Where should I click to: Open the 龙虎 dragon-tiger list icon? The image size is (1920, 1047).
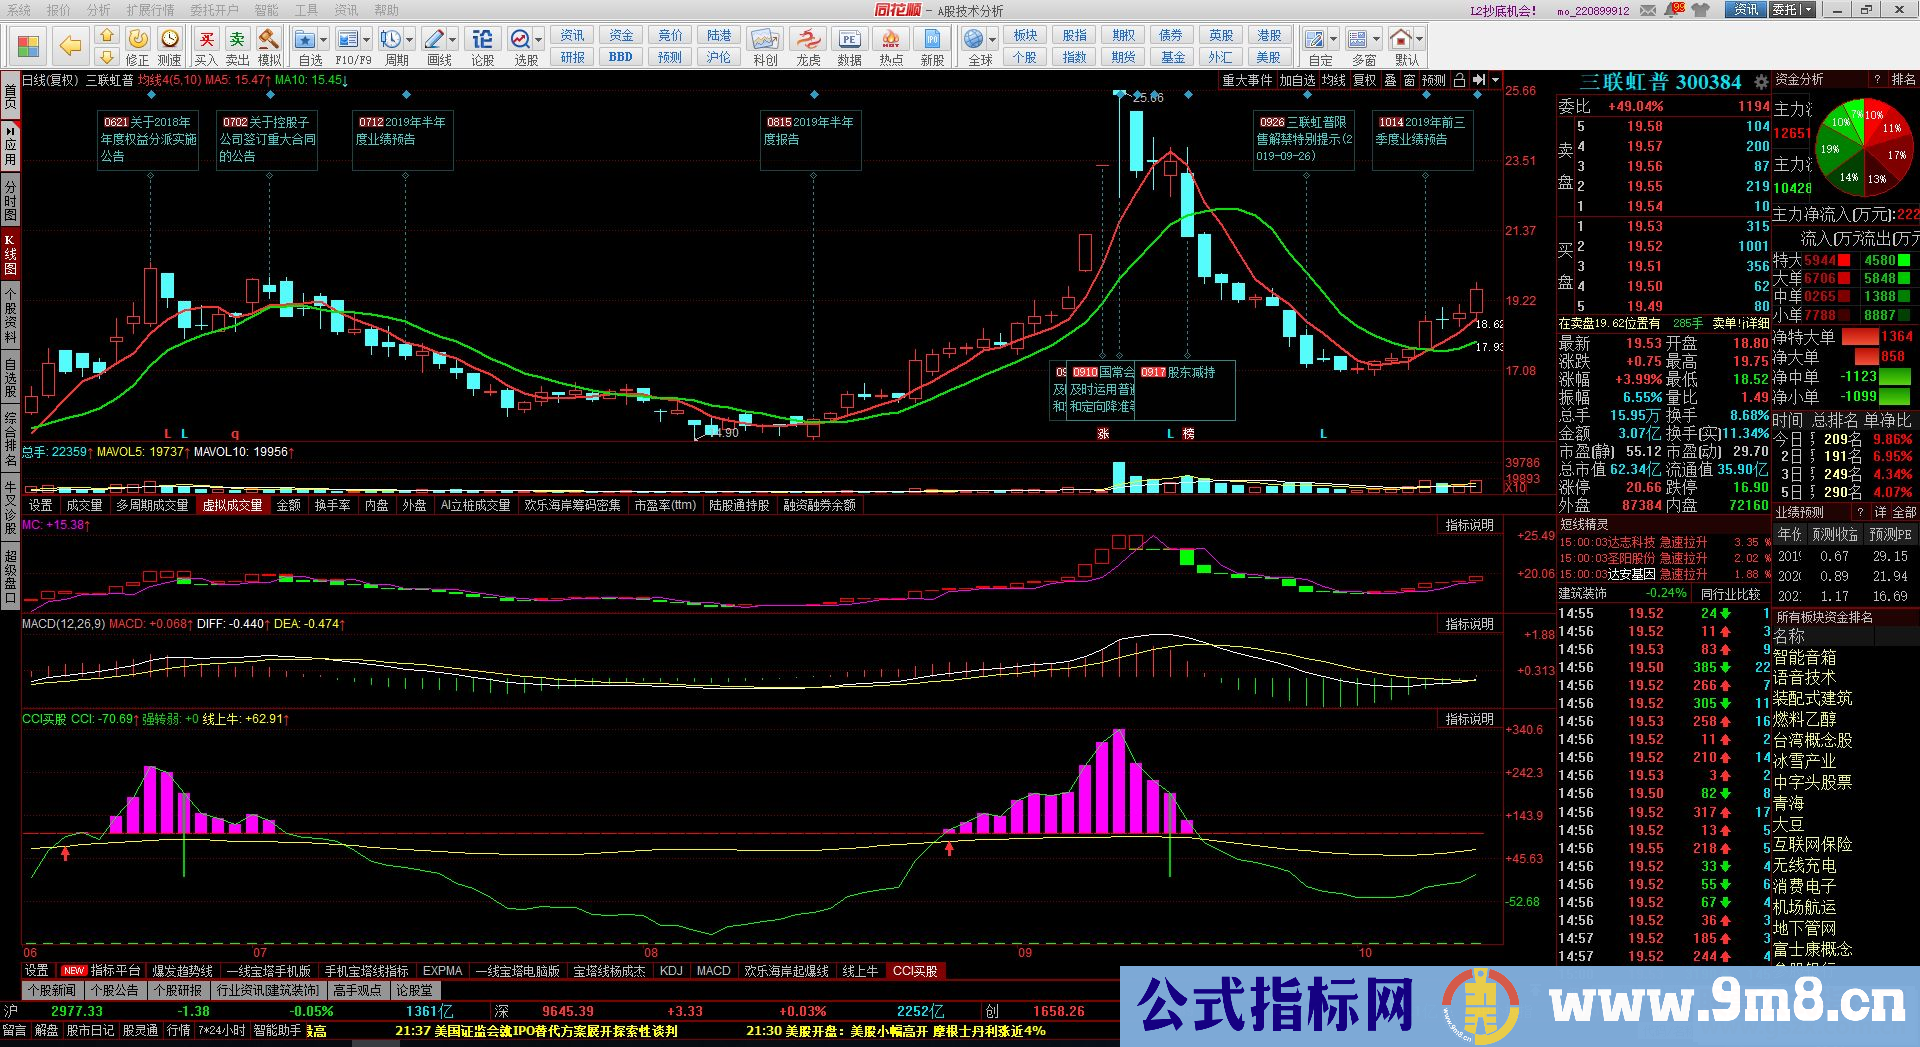click(x=808, y=38)
